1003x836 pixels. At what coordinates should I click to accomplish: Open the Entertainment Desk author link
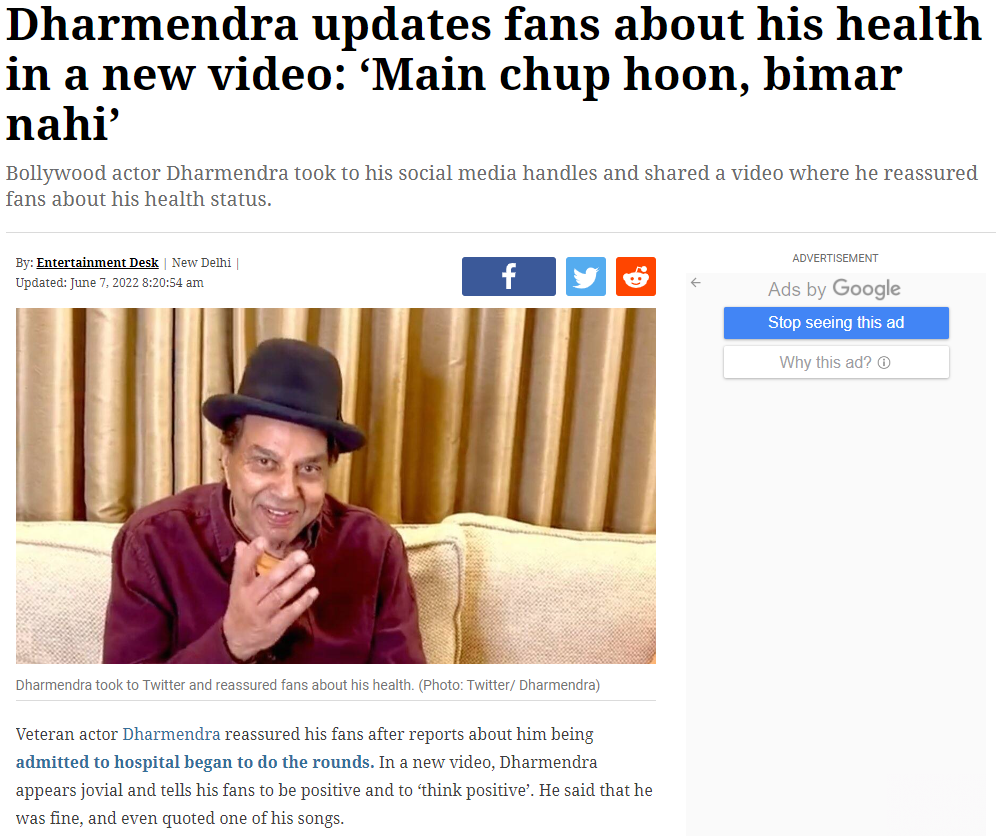tap(97, 262)
